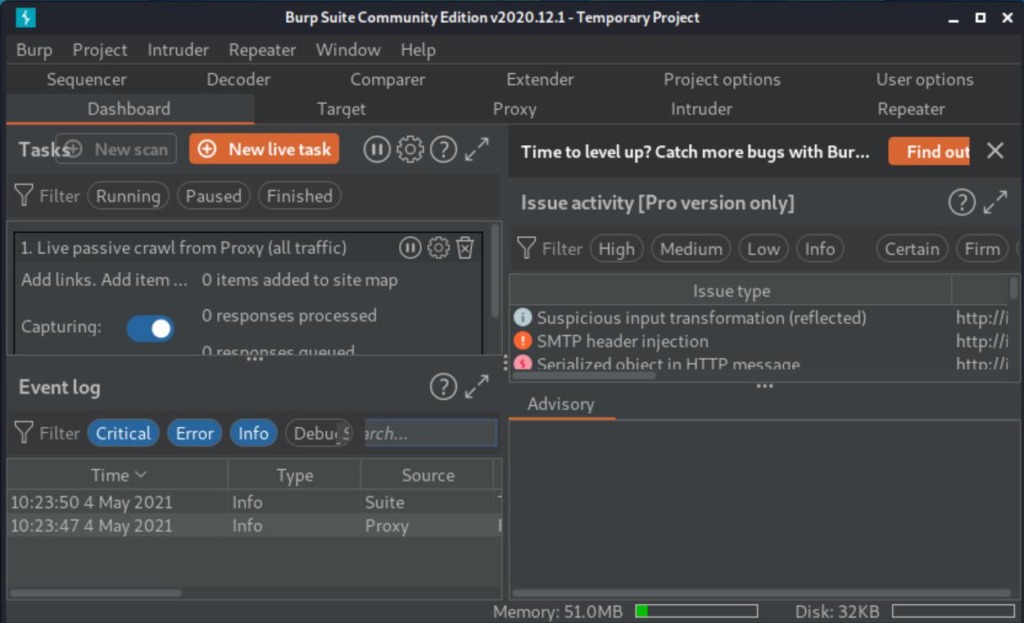Expand the Issue activity panel
Viewport: 1024px width, 623px height.
[x=995, y=202]
